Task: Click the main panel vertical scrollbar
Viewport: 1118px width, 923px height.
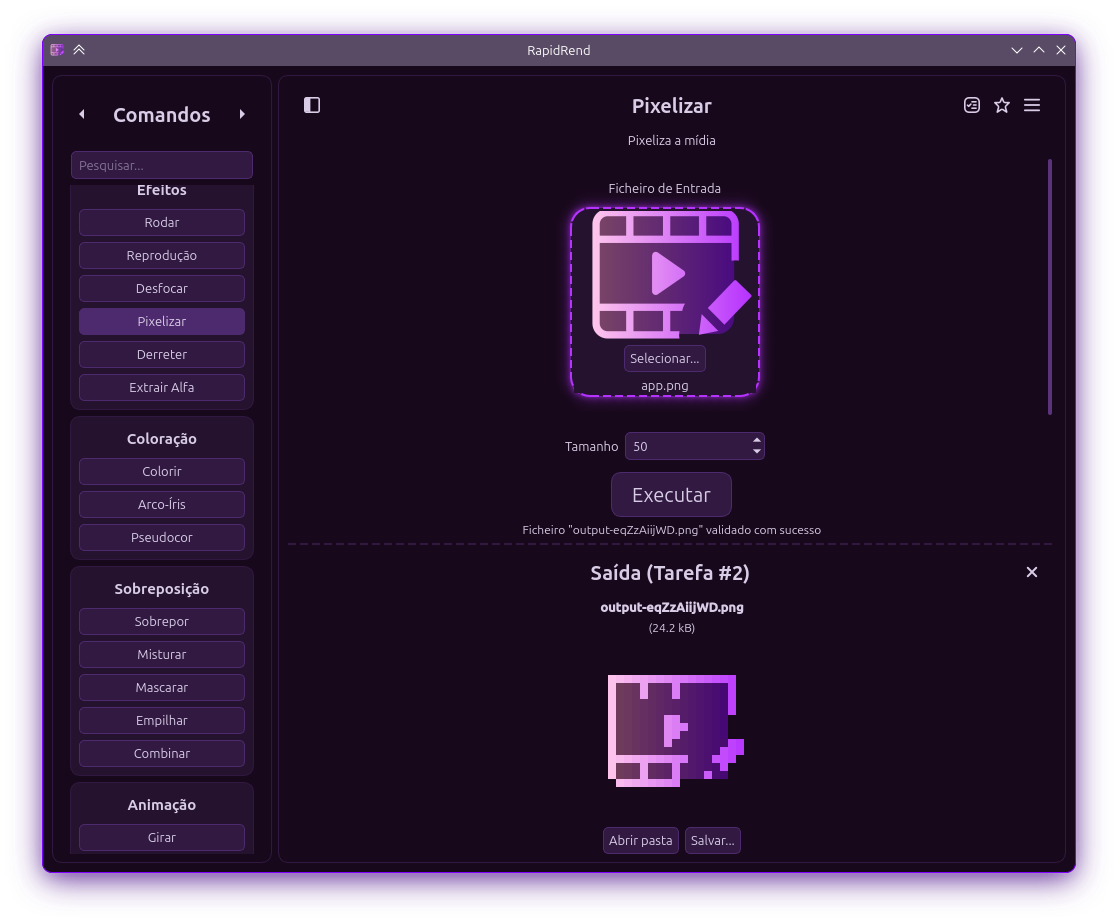Action: [x=1050, y=287]
